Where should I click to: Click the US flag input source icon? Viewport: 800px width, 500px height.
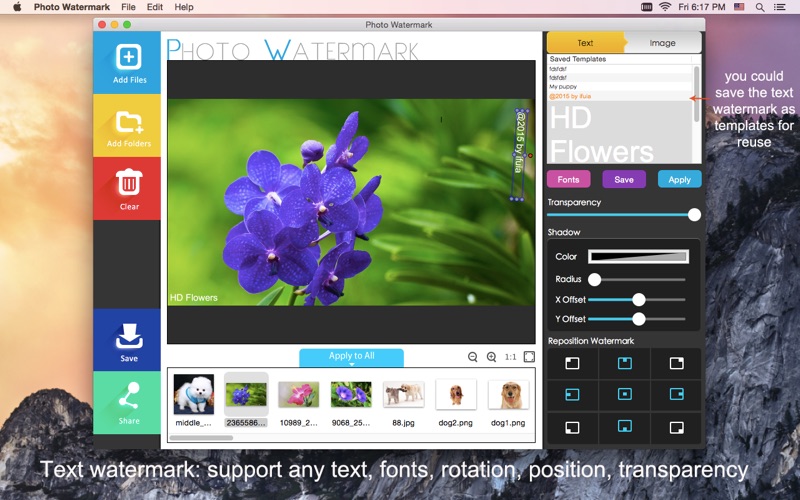click(739, 7)
